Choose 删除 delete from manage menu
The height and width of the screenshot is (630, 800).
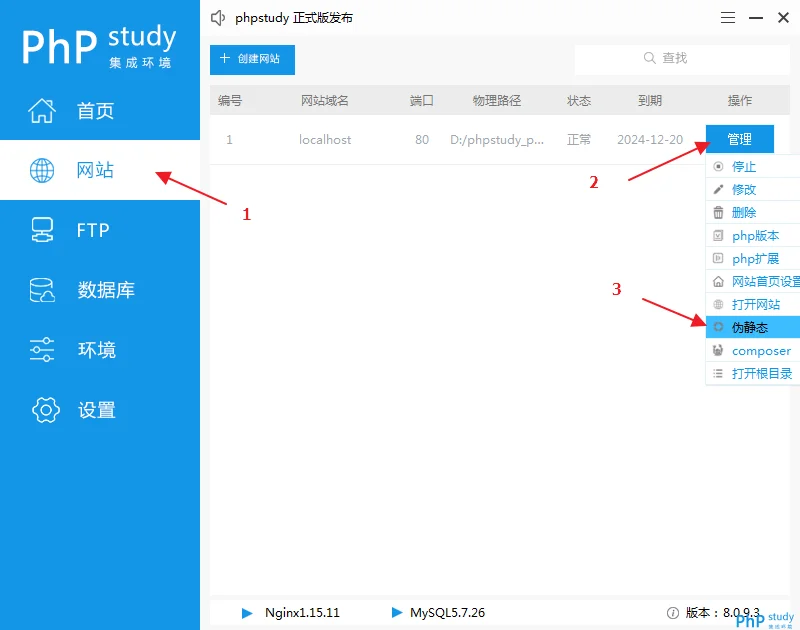[753, 213]
